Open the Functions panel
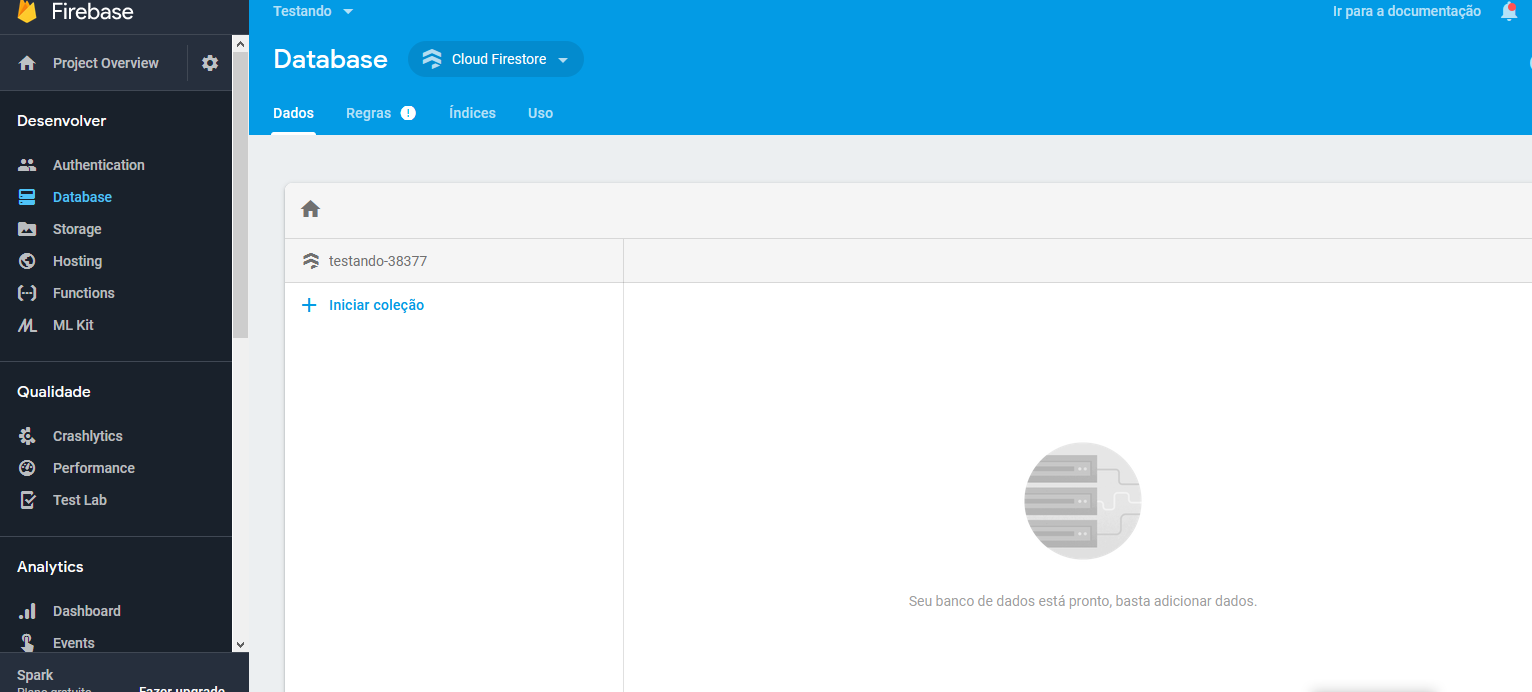 (82, 292)
